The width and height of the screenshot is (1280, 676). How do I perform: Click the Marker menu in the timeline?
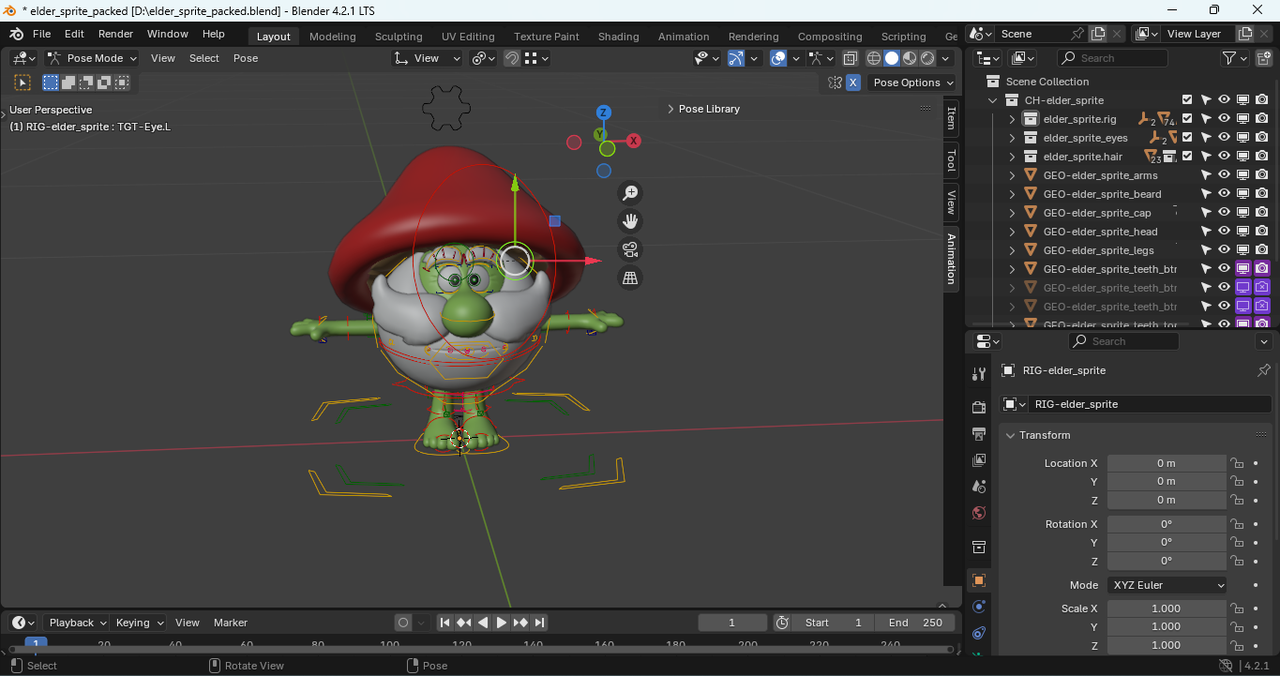point(231,622)
